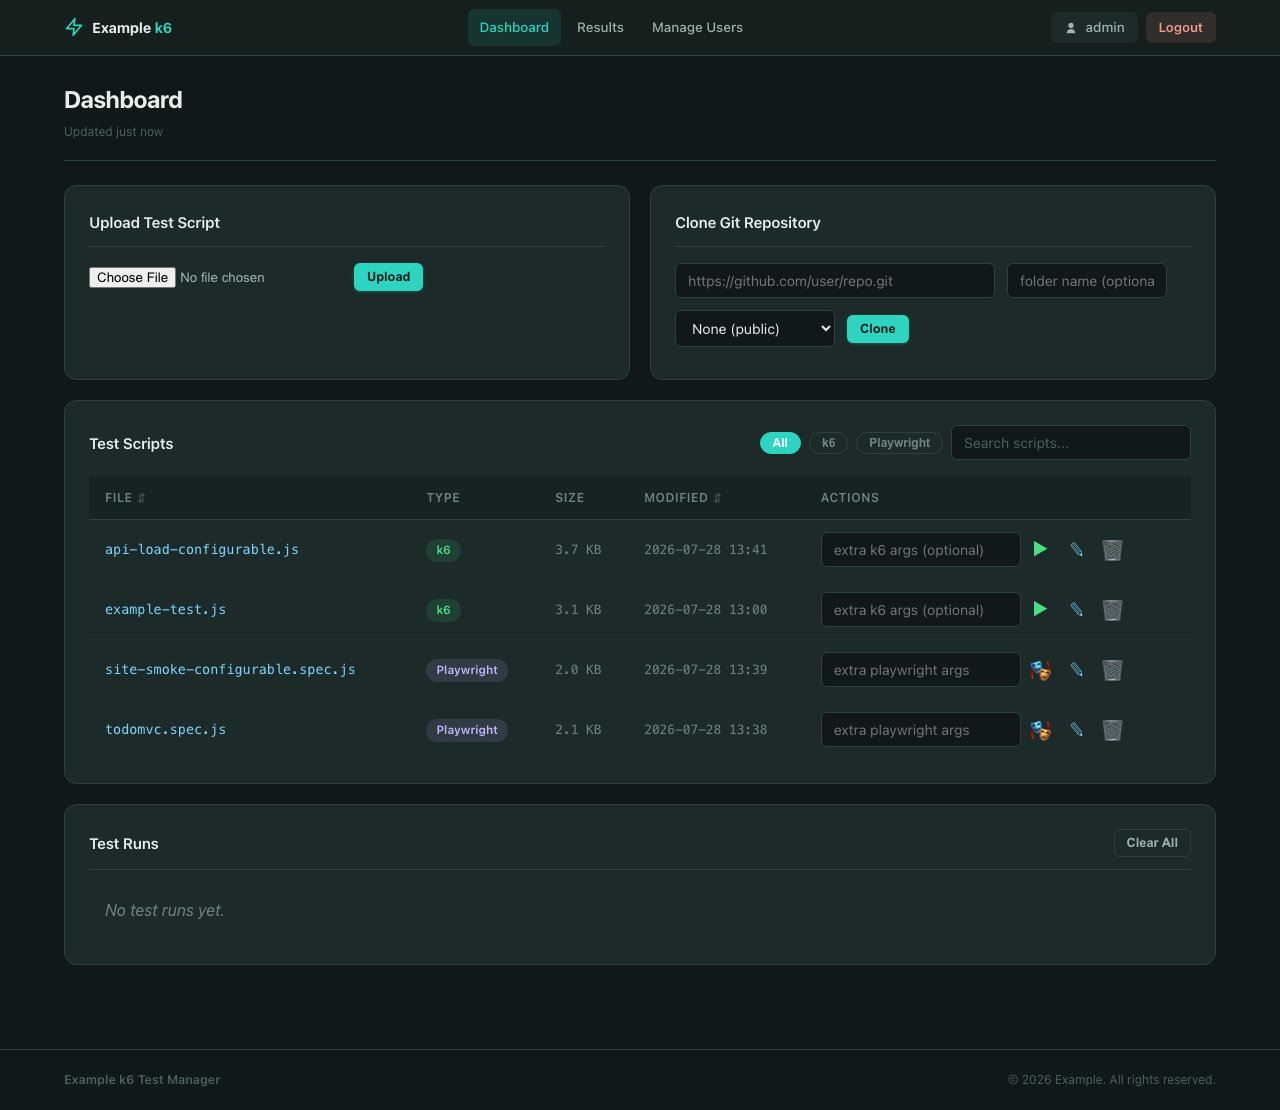Viewport: 1280px width, 1110px height.
Task: Open the api-load-configurable.js file link
Action: 202,549
